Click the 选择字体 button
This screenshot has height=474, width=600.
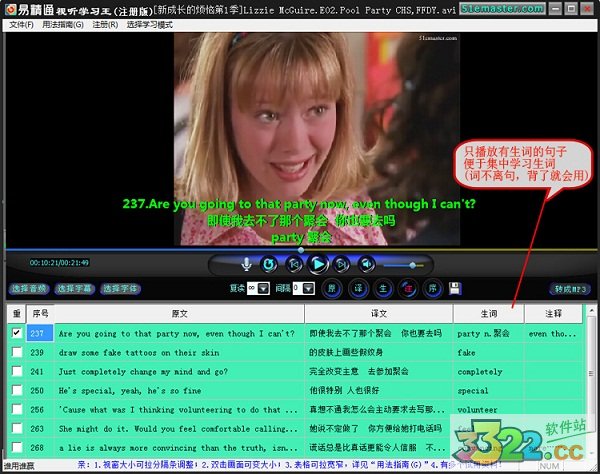click(121, 288)
